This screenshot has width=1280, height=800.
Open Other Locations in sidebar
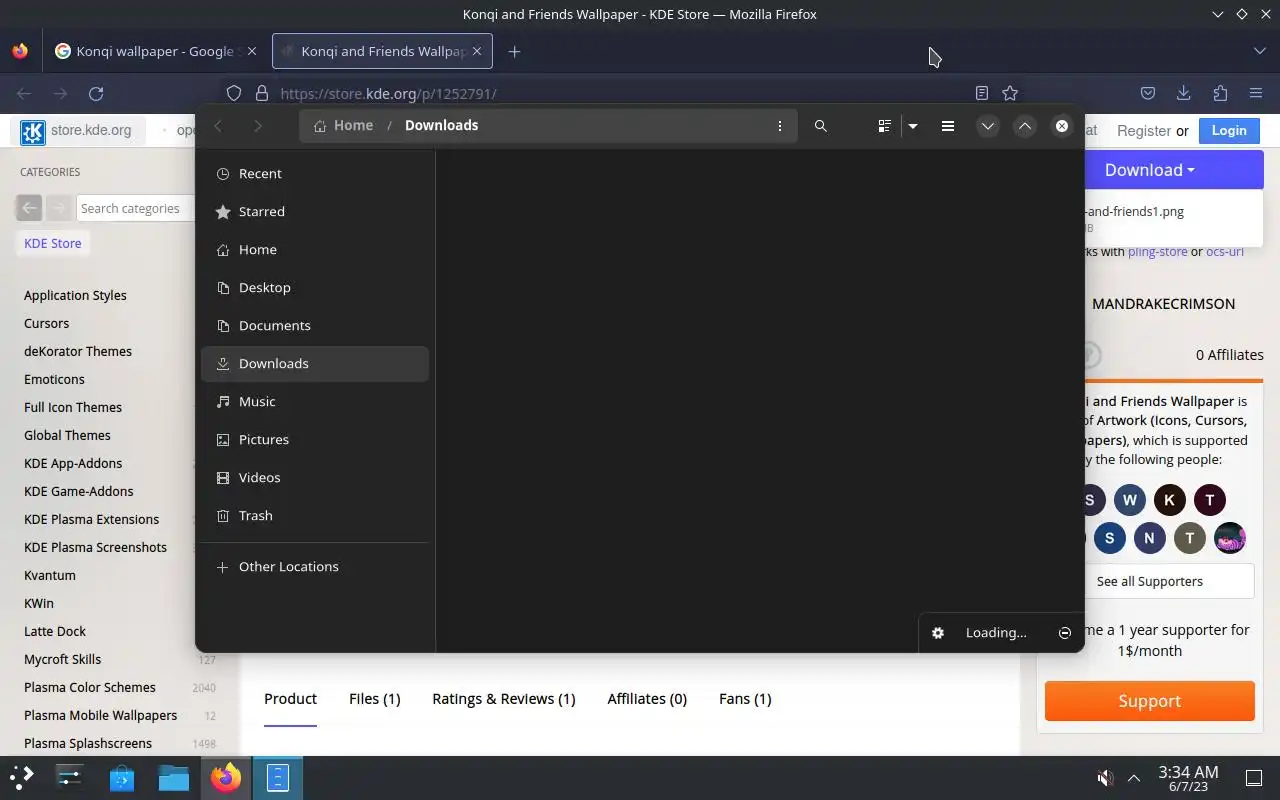[315, 566]
